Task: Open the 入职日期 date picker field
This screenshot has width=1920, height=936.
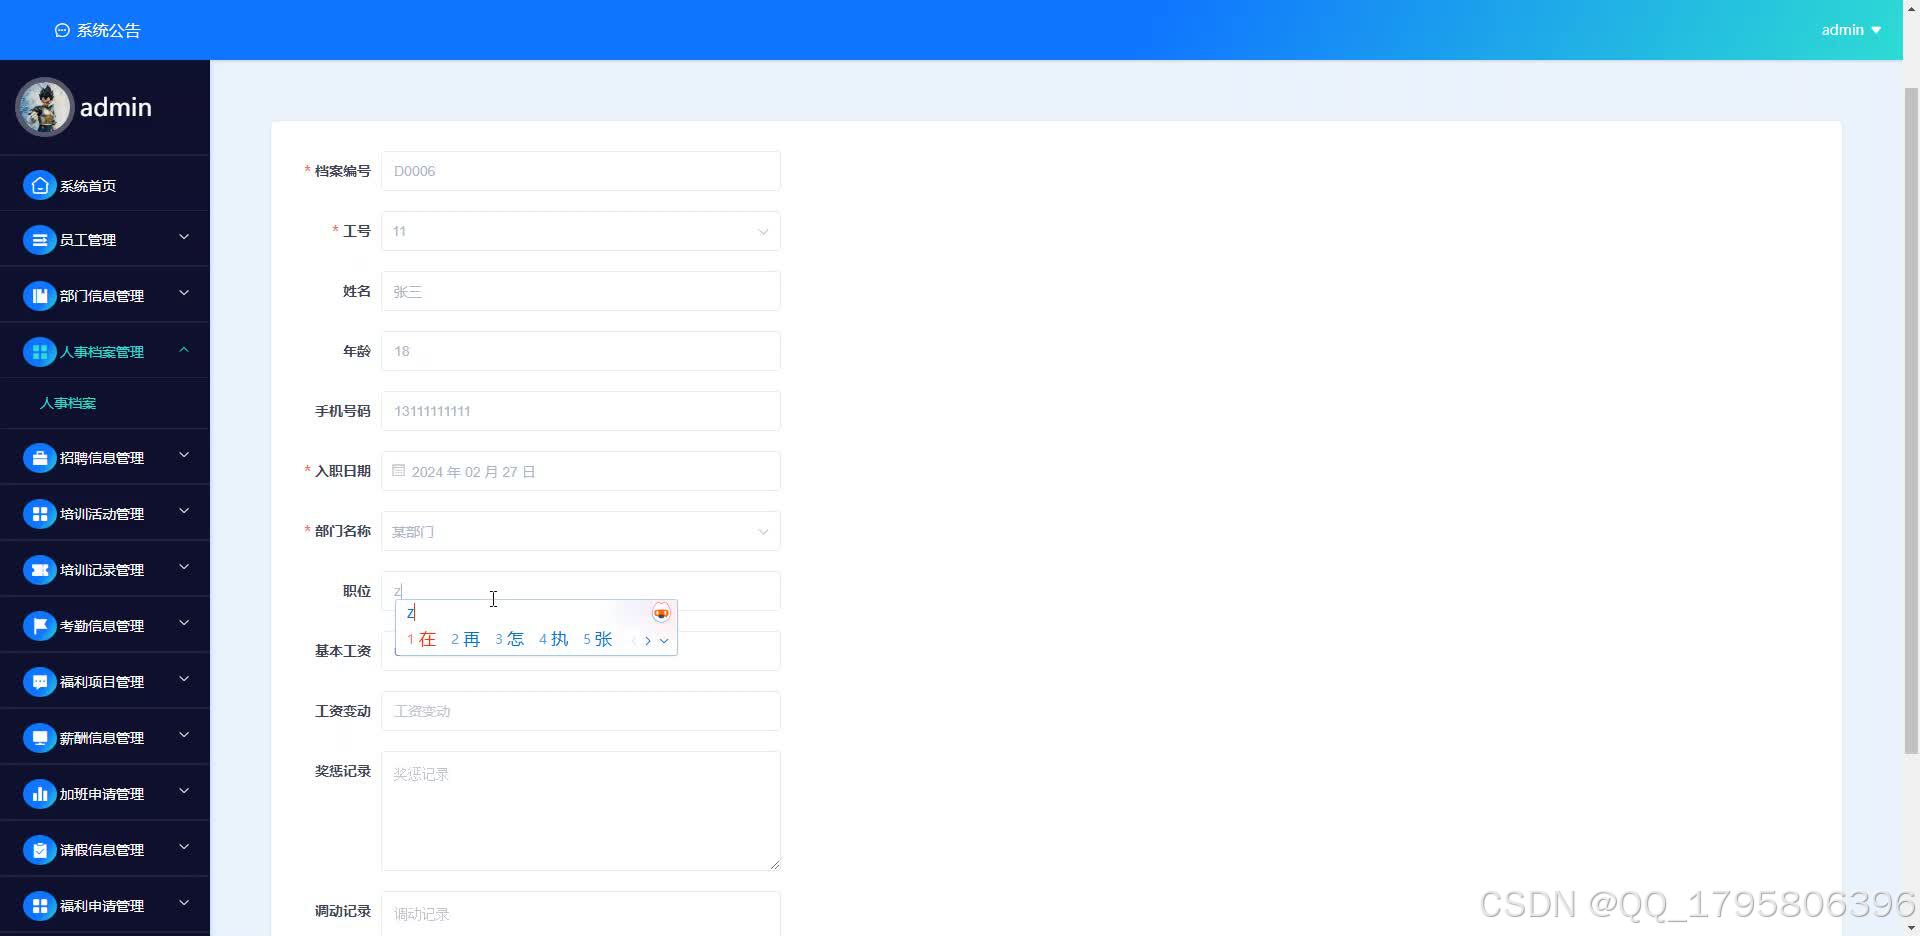Action: click(x=581, y=471)
